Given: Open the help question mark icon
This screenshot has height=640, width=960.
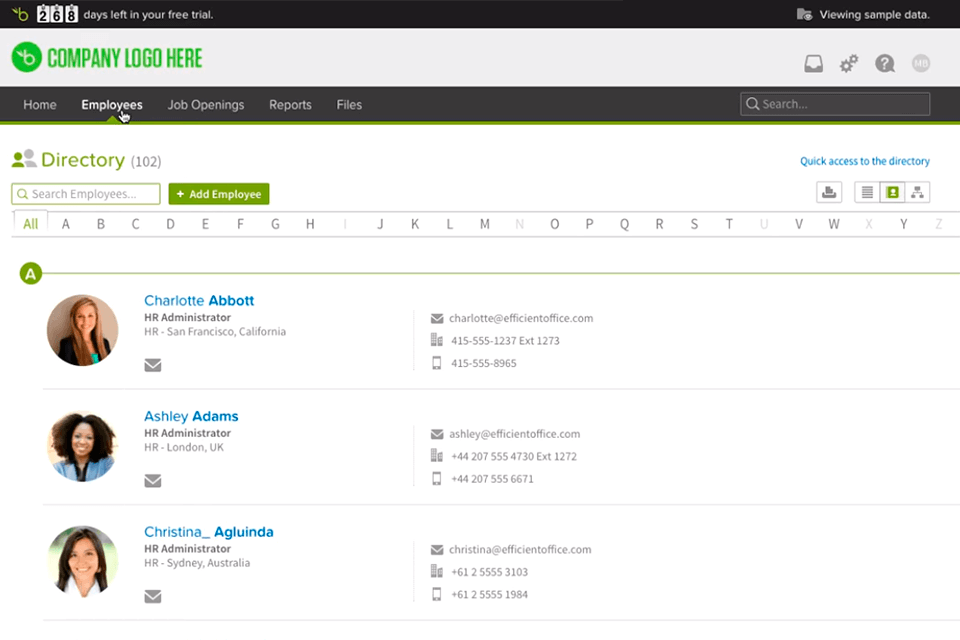Looking at the screenshot, I should (885, 64).
